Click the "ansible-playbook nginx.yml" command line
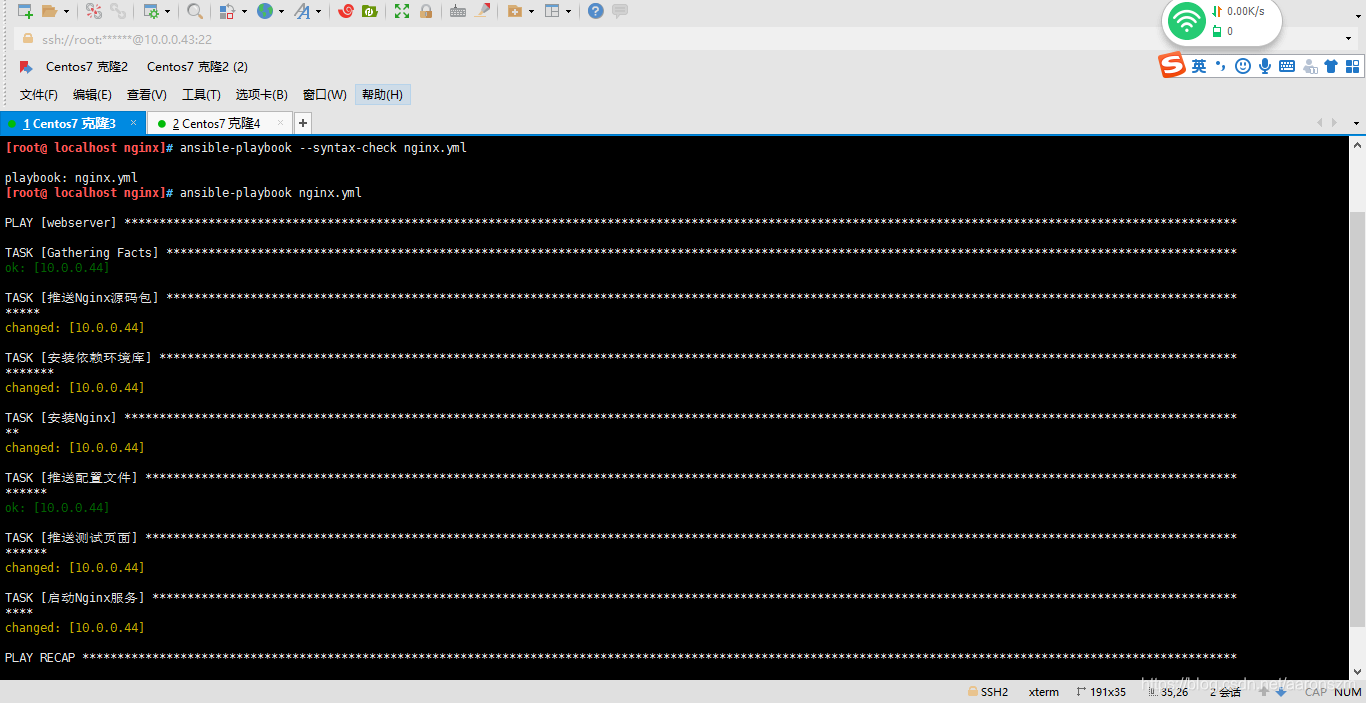Viewport: 1366px width, 703px height. coord(271,193)
